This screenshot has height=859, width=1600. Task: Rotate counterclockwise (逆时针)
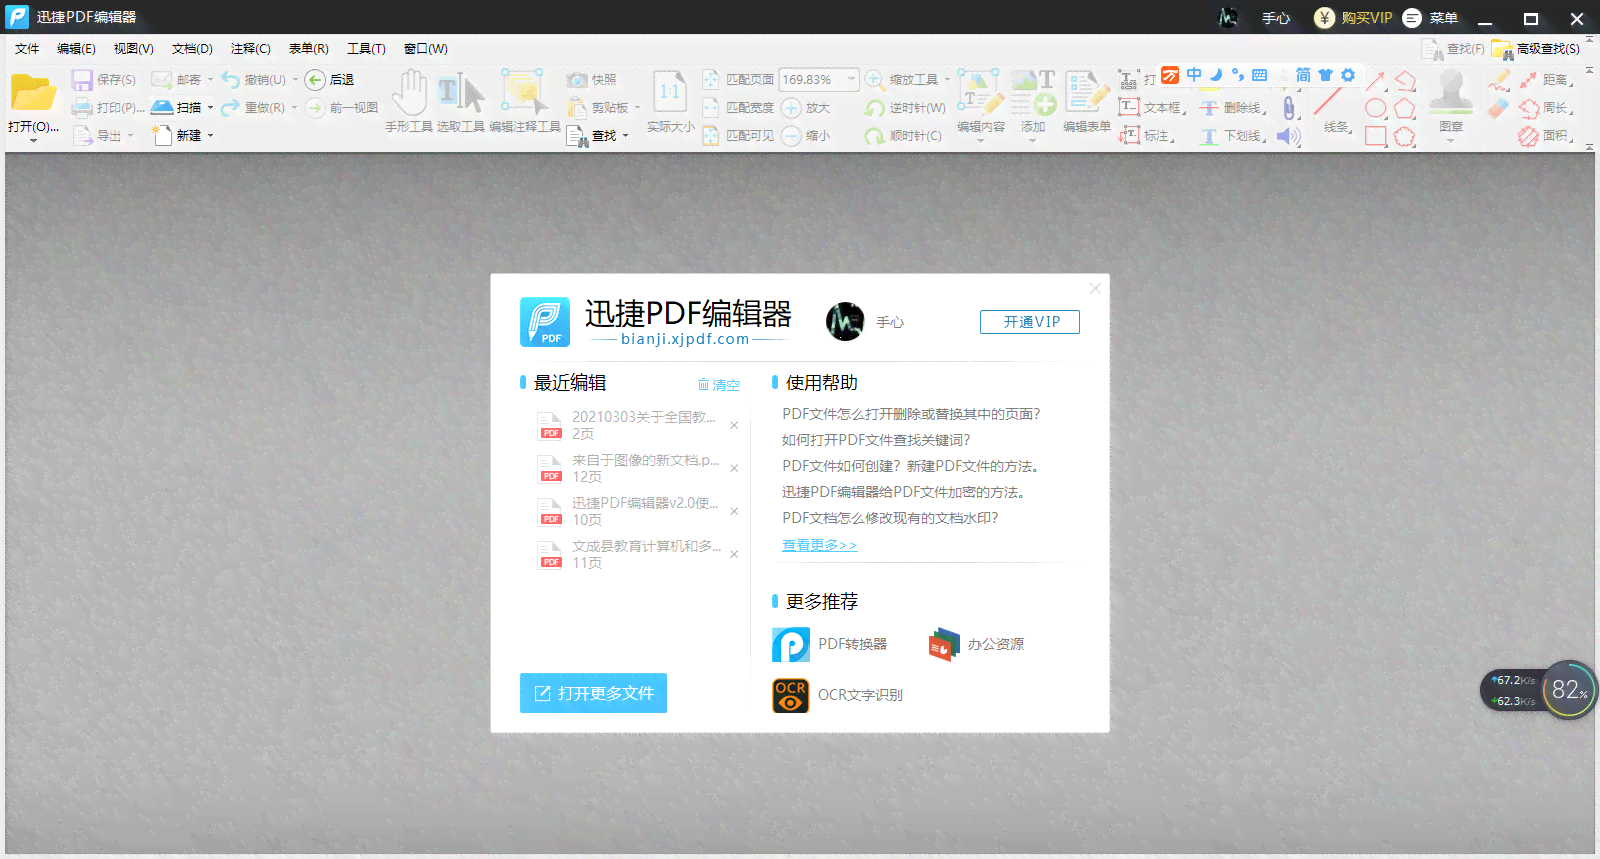[905, 107]
